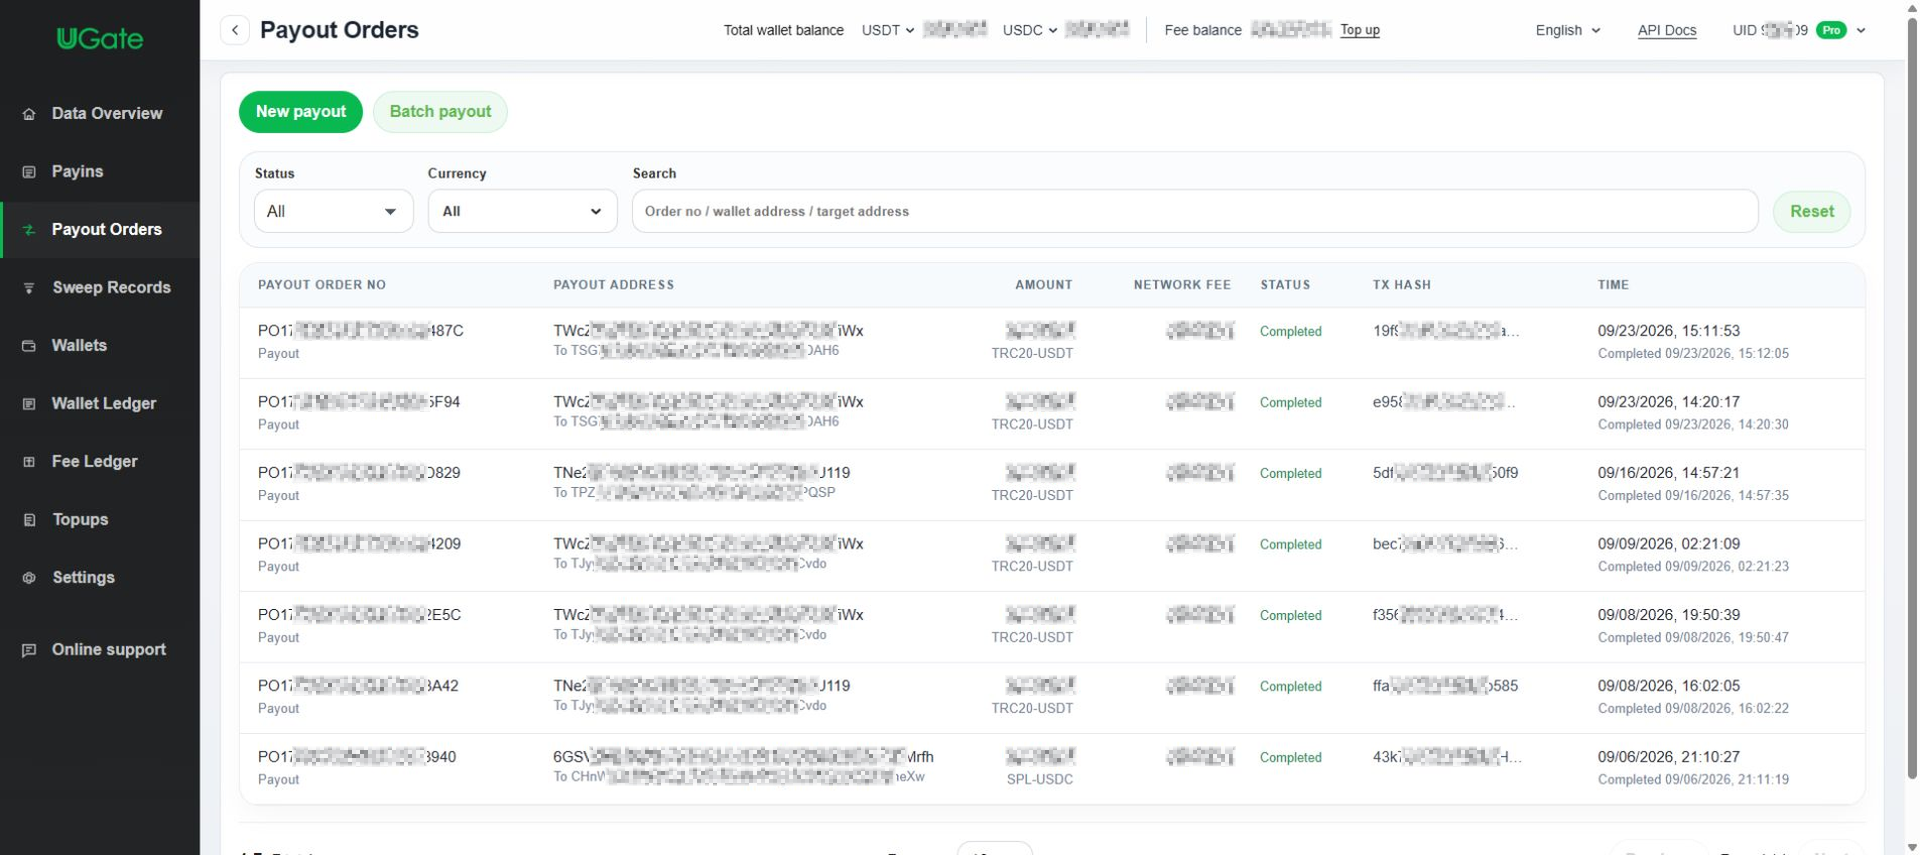Click the TIME column header
Screen dimensions: 1920x855
(x=1613, y=285)
